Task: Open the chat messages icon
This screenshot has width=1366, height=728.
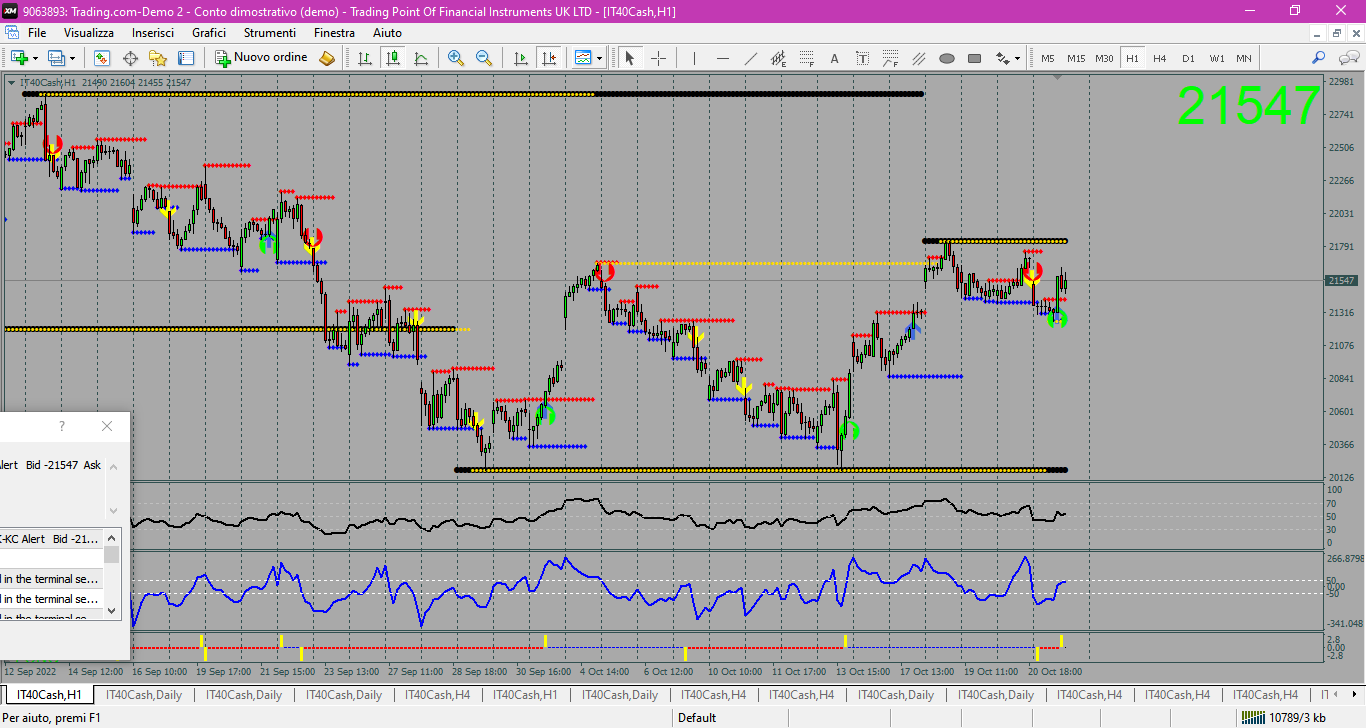Action: coord(1347,58)
